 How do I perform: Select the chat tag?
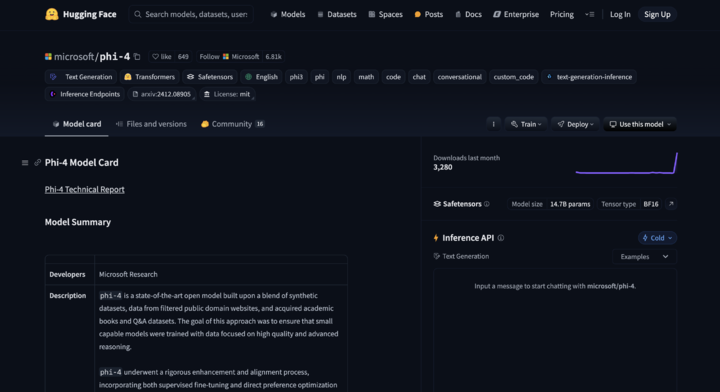(x=419, y=77)
